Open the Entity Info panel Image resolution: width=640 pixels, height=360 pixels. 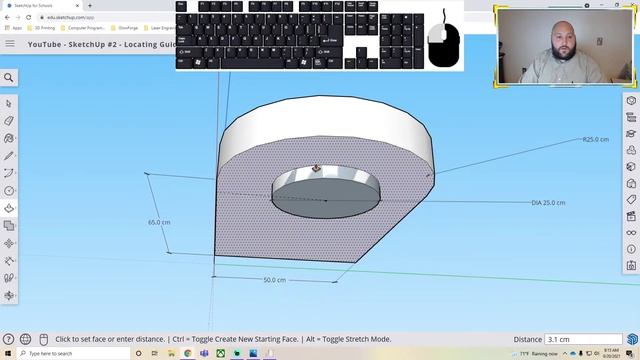pyautogui.click(x=631, y=101)
